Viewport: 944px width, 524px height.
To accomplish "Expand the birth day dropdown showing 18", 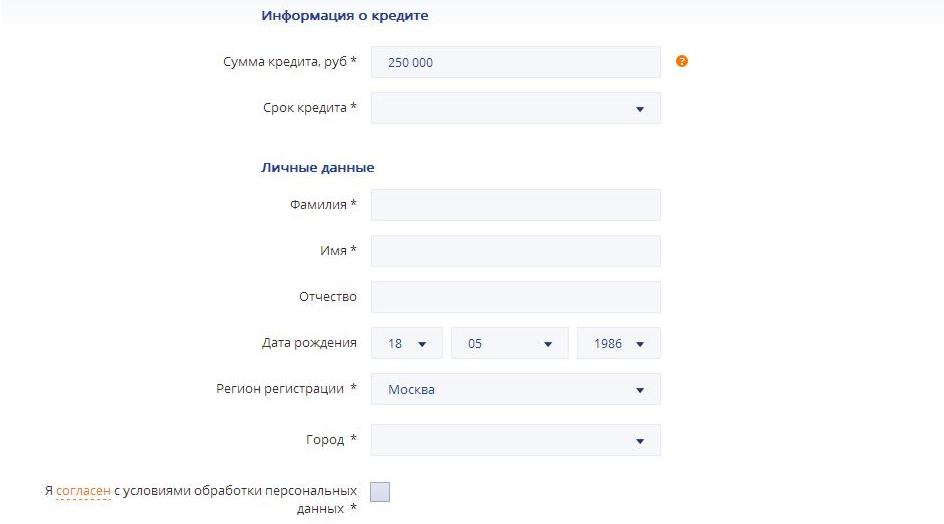I will click(407, 343).
